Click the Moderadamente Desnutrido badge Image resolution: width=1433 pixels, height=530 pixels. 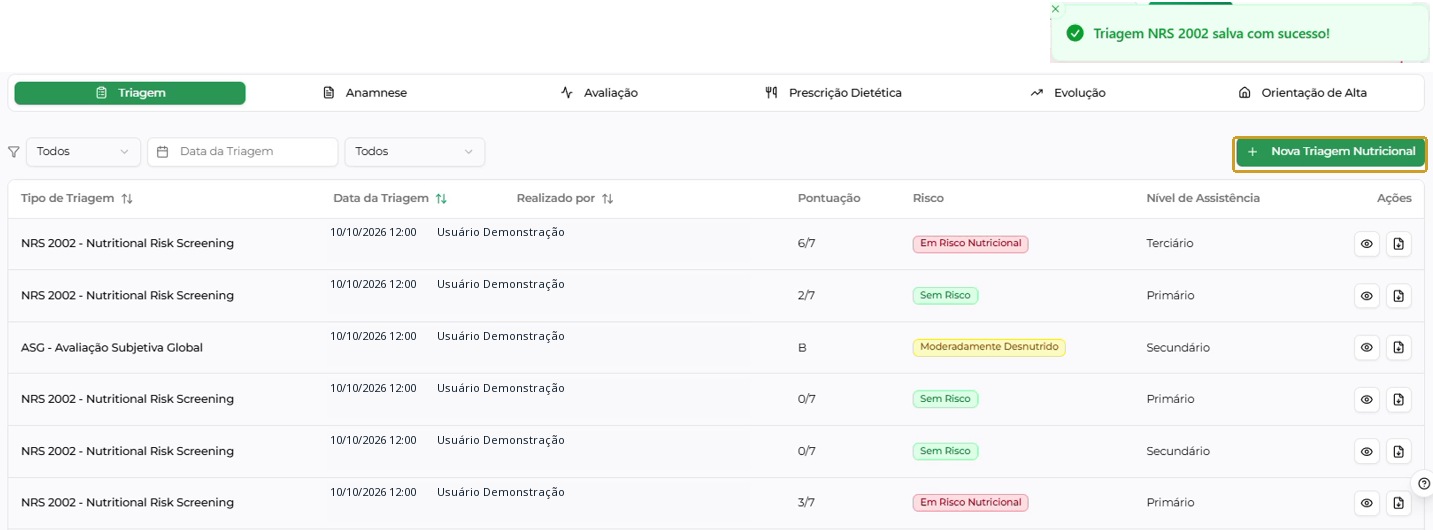tap(989, 348)
